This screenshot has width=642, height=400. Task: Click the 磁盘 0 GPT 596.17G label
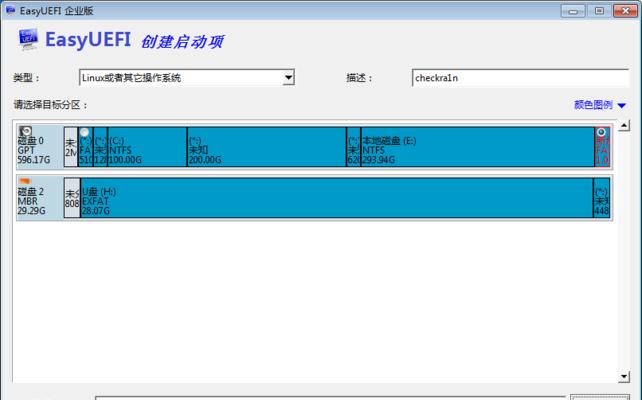34,150
